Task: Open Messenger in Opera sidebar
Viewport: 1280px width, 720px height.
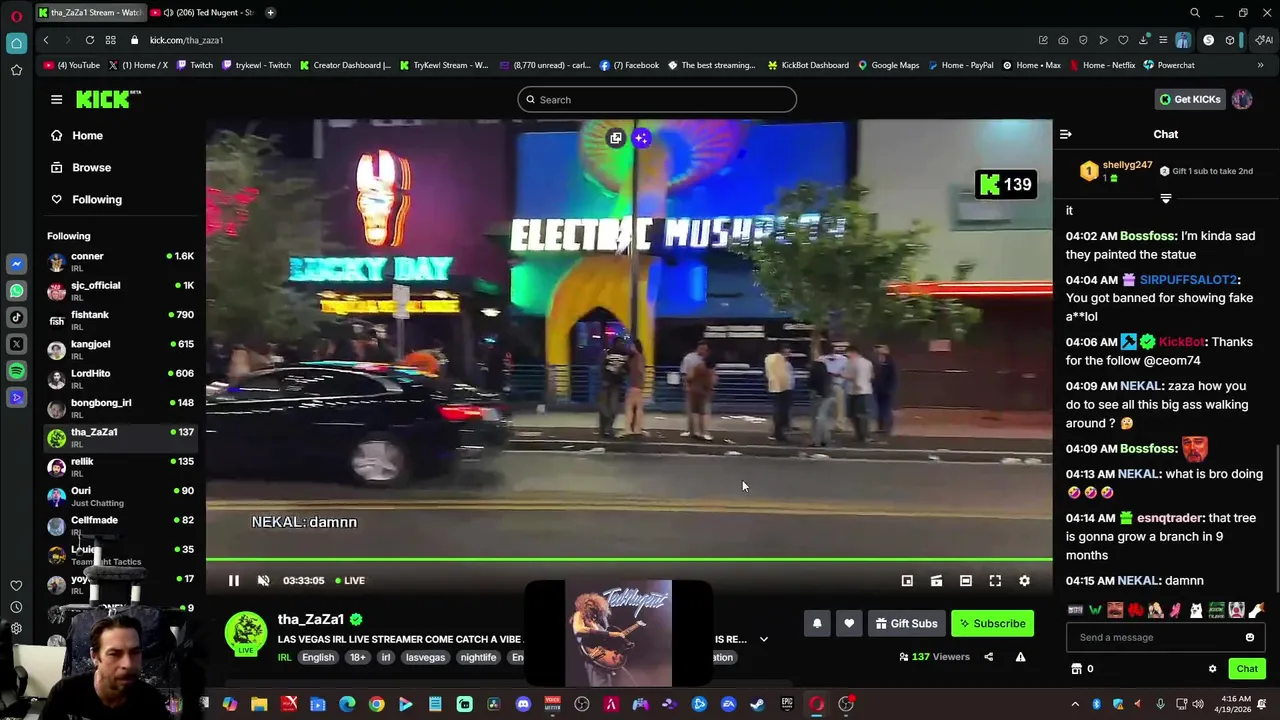Action: coord(16,264)
